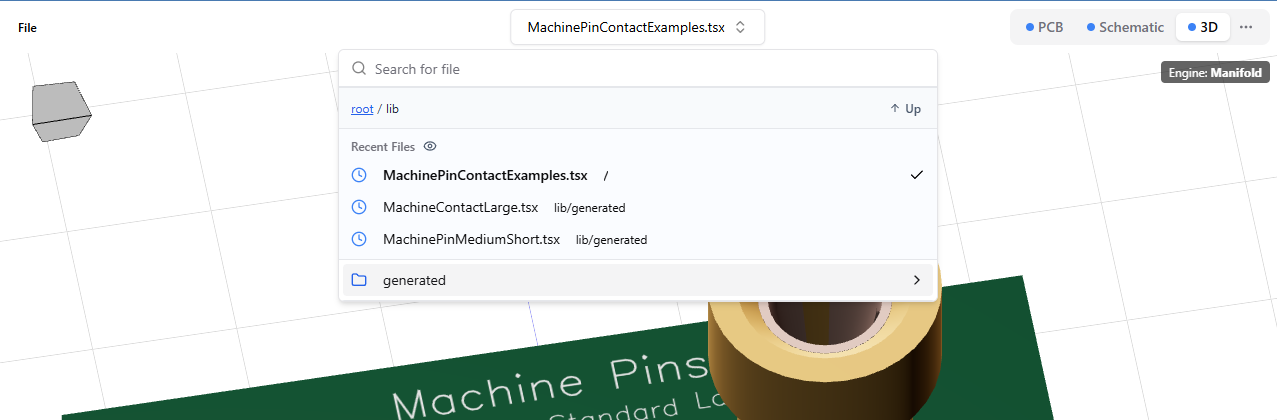Select the 3D view tab
Image resolution: width=1277 pixels, height=420 pixels.
(1203, 27)
